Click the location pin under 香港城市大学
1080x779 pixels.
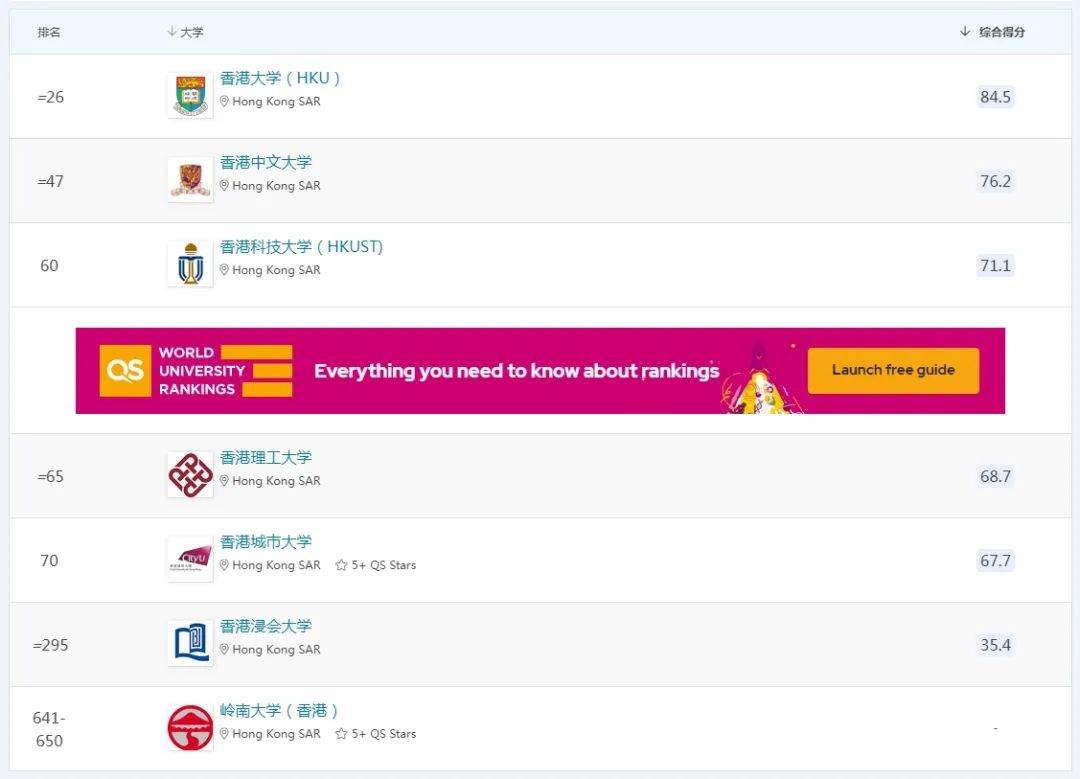(224, 565)
